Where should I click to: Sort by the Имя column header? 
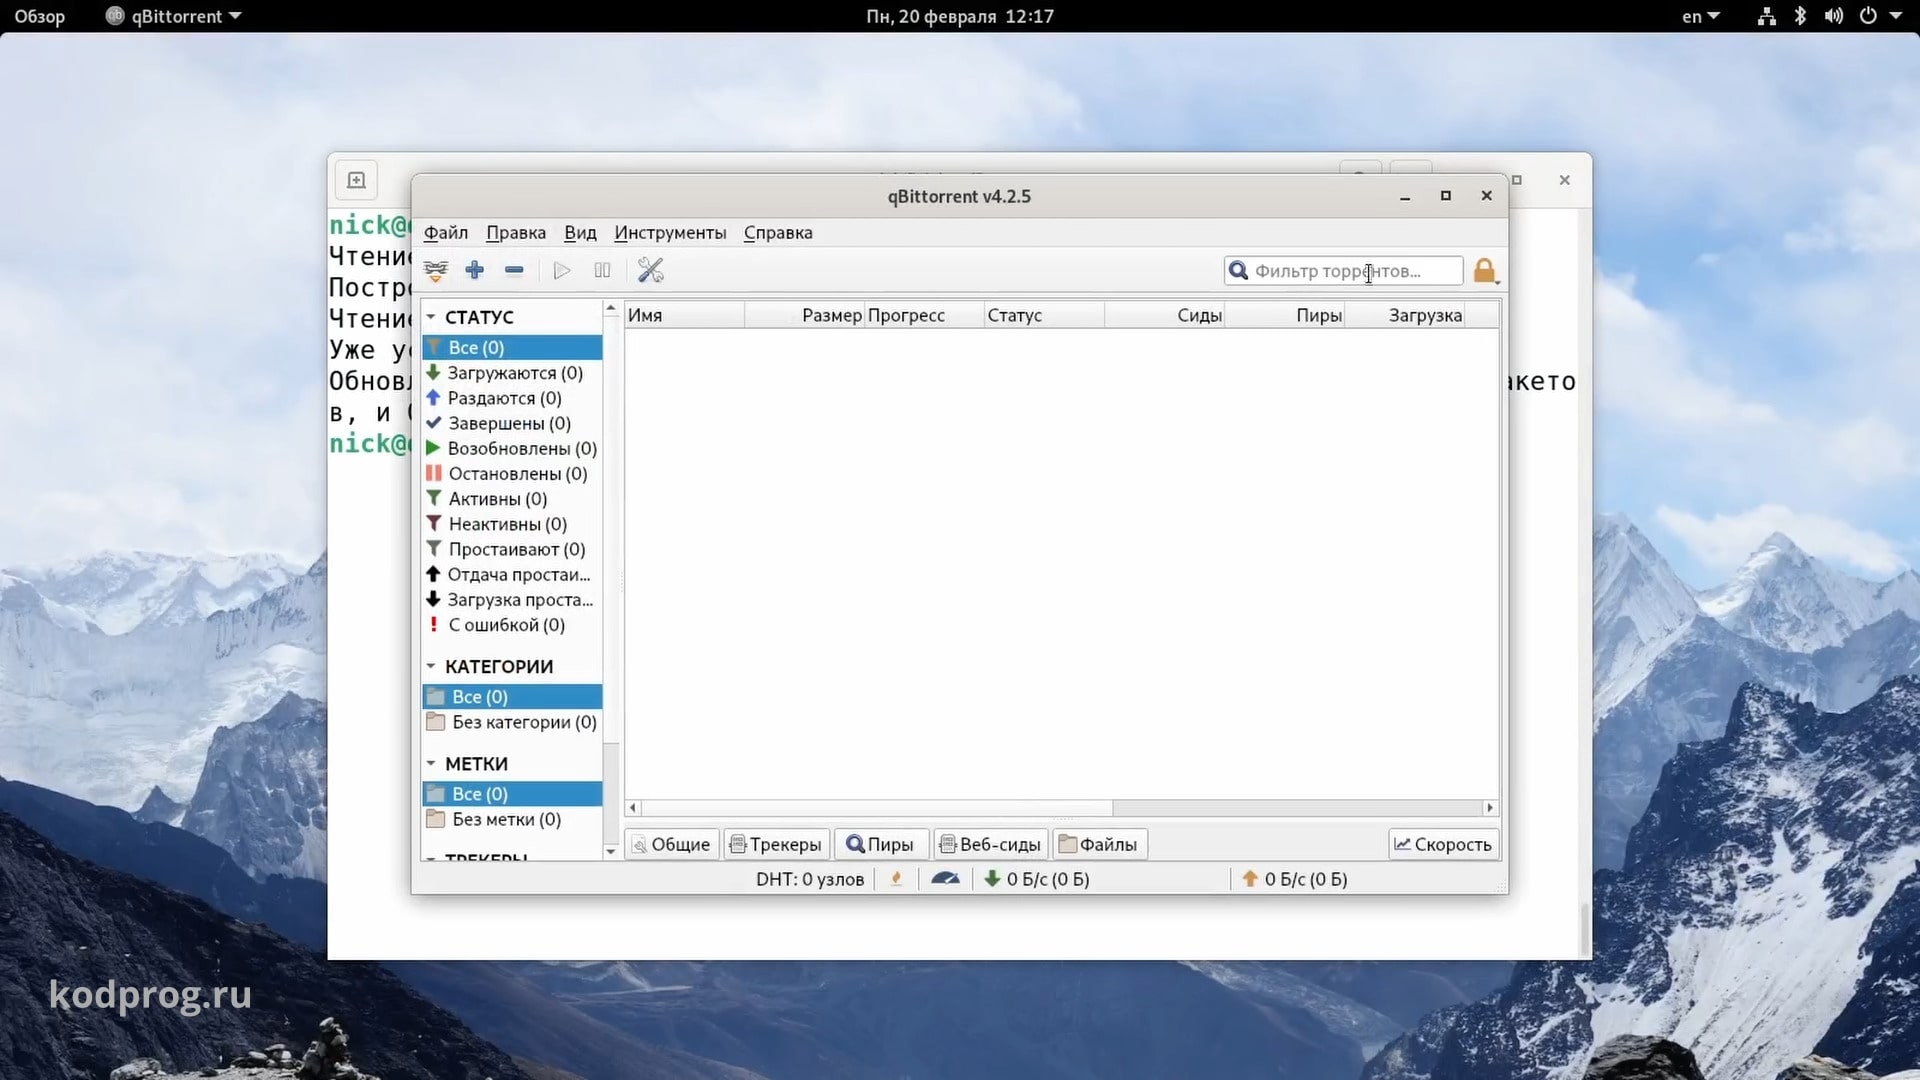pyautogui.click(x=684, y=316)
